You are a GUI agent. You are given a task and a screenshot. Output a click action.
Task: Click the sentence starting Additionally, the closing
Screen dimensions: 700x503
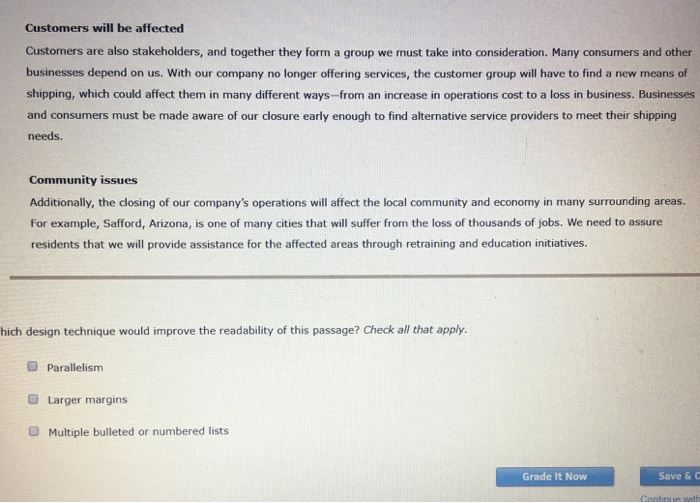click(x=358, y=202)
